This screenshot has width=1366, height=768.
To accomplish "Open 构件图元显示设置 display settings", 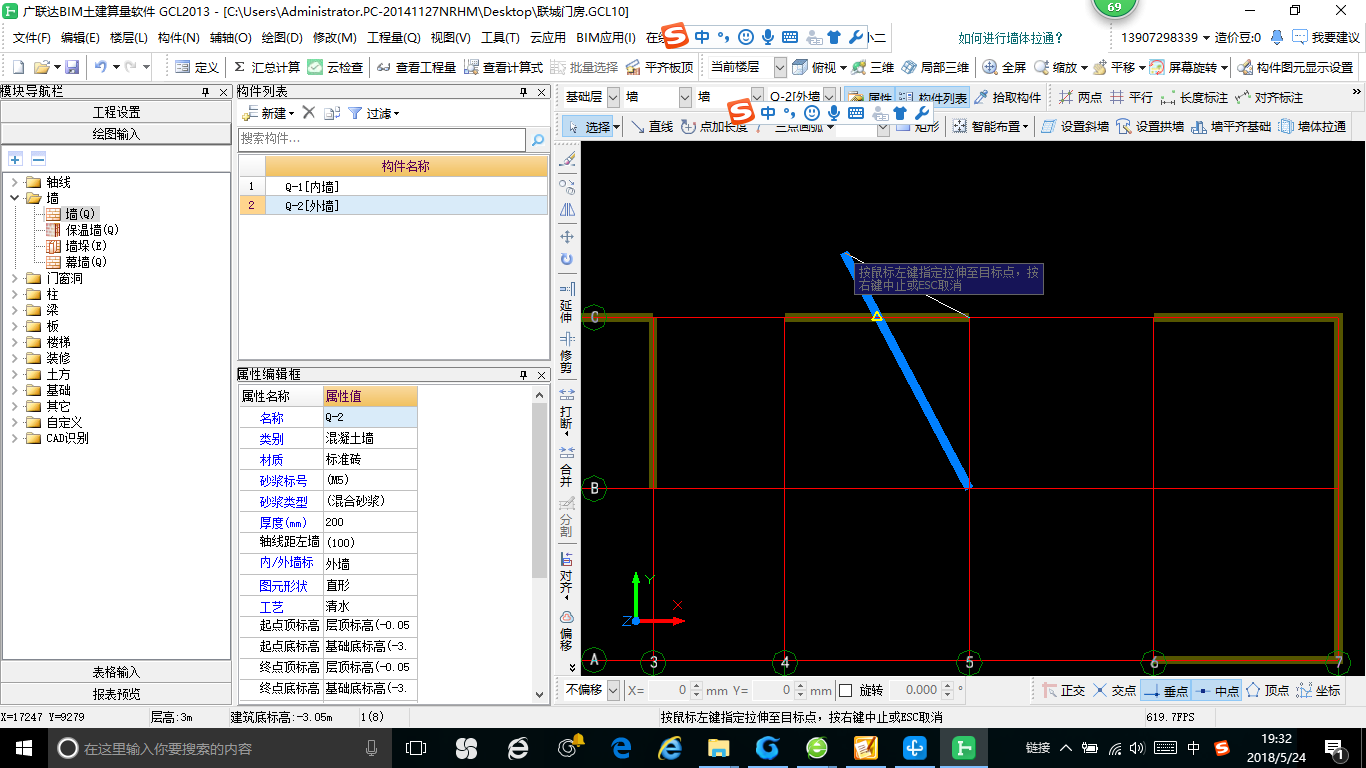I will pos(1294,67).
